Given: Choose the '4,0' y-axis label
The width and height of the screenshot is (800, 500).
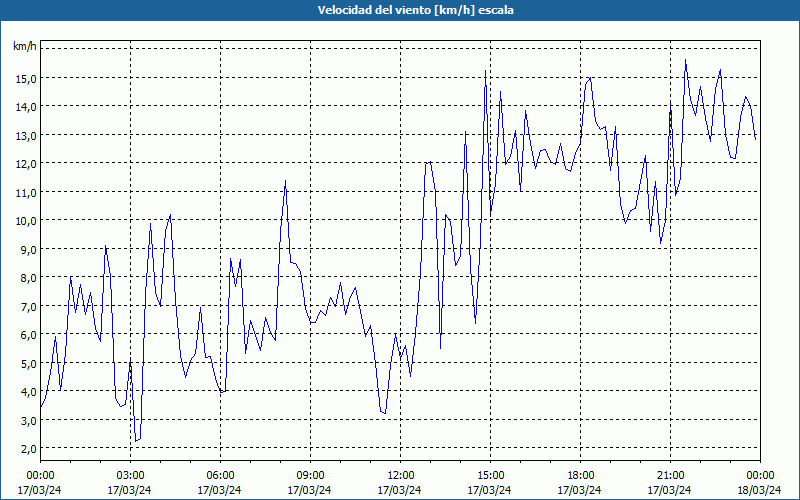Looking at the screenshot, I should point(28,392).
